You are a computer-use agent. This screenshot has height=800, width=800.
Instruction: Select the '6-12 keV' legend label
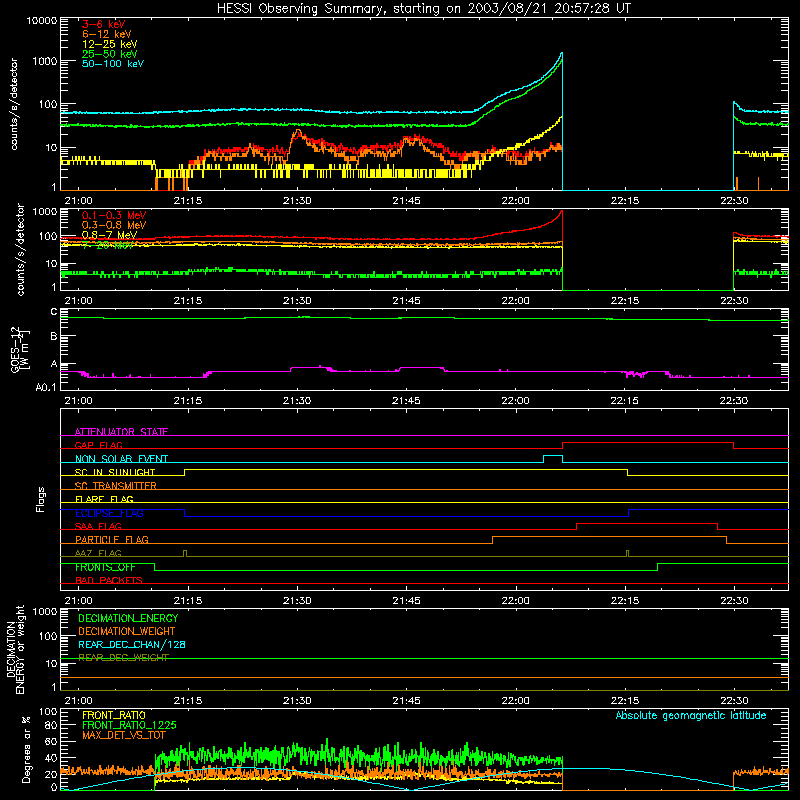point(107,34)
